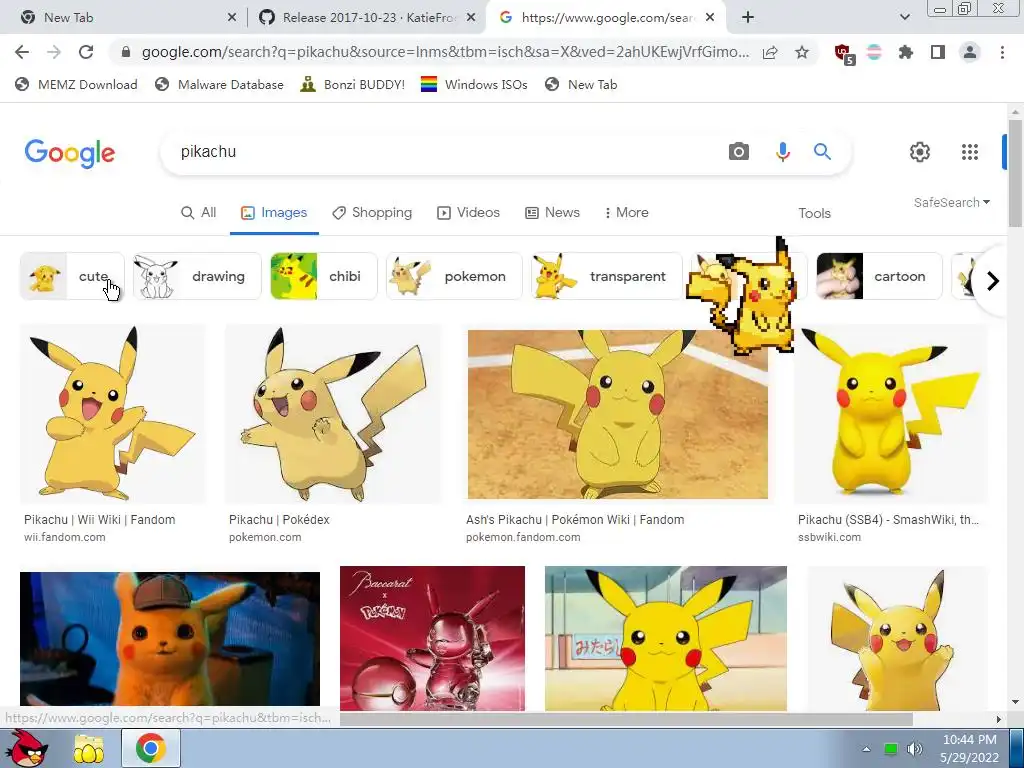Click the address bar URL
This screenshot has width=1024, height=768.
pyautogui.click(x=445, y=52)
